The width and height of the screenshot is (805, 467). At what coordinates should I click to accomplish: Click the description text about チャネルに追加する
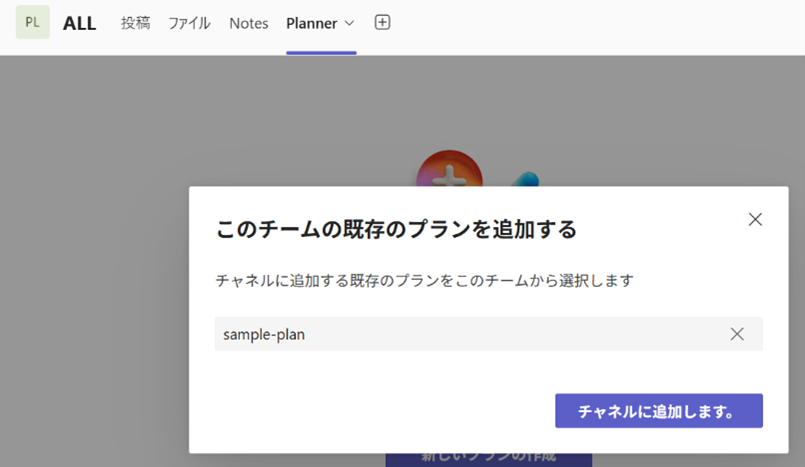pyautogui.click(x=424, y=281)
